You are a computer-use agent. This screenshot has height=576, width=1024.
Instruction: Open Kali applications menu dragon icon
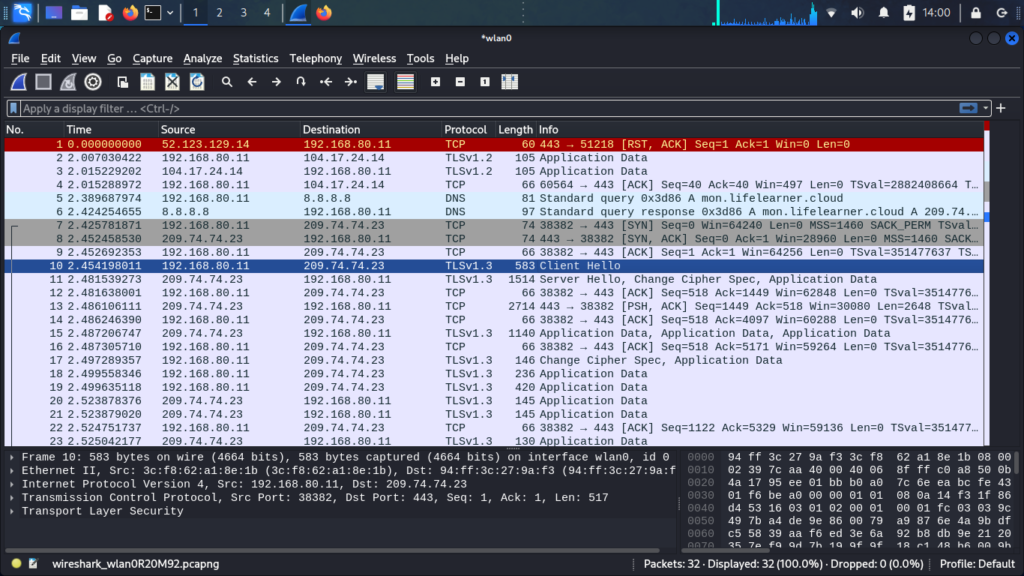coord(22,12)
